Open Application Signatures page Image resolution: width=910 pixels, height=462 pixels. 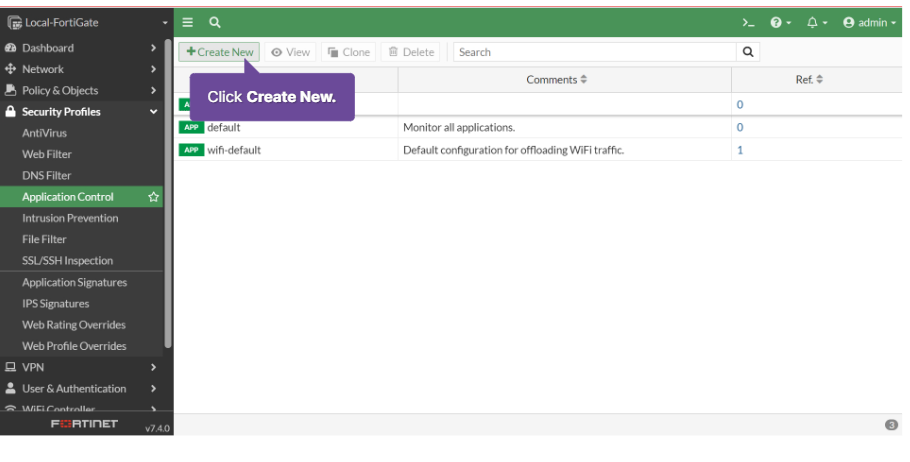click(74, 282)
